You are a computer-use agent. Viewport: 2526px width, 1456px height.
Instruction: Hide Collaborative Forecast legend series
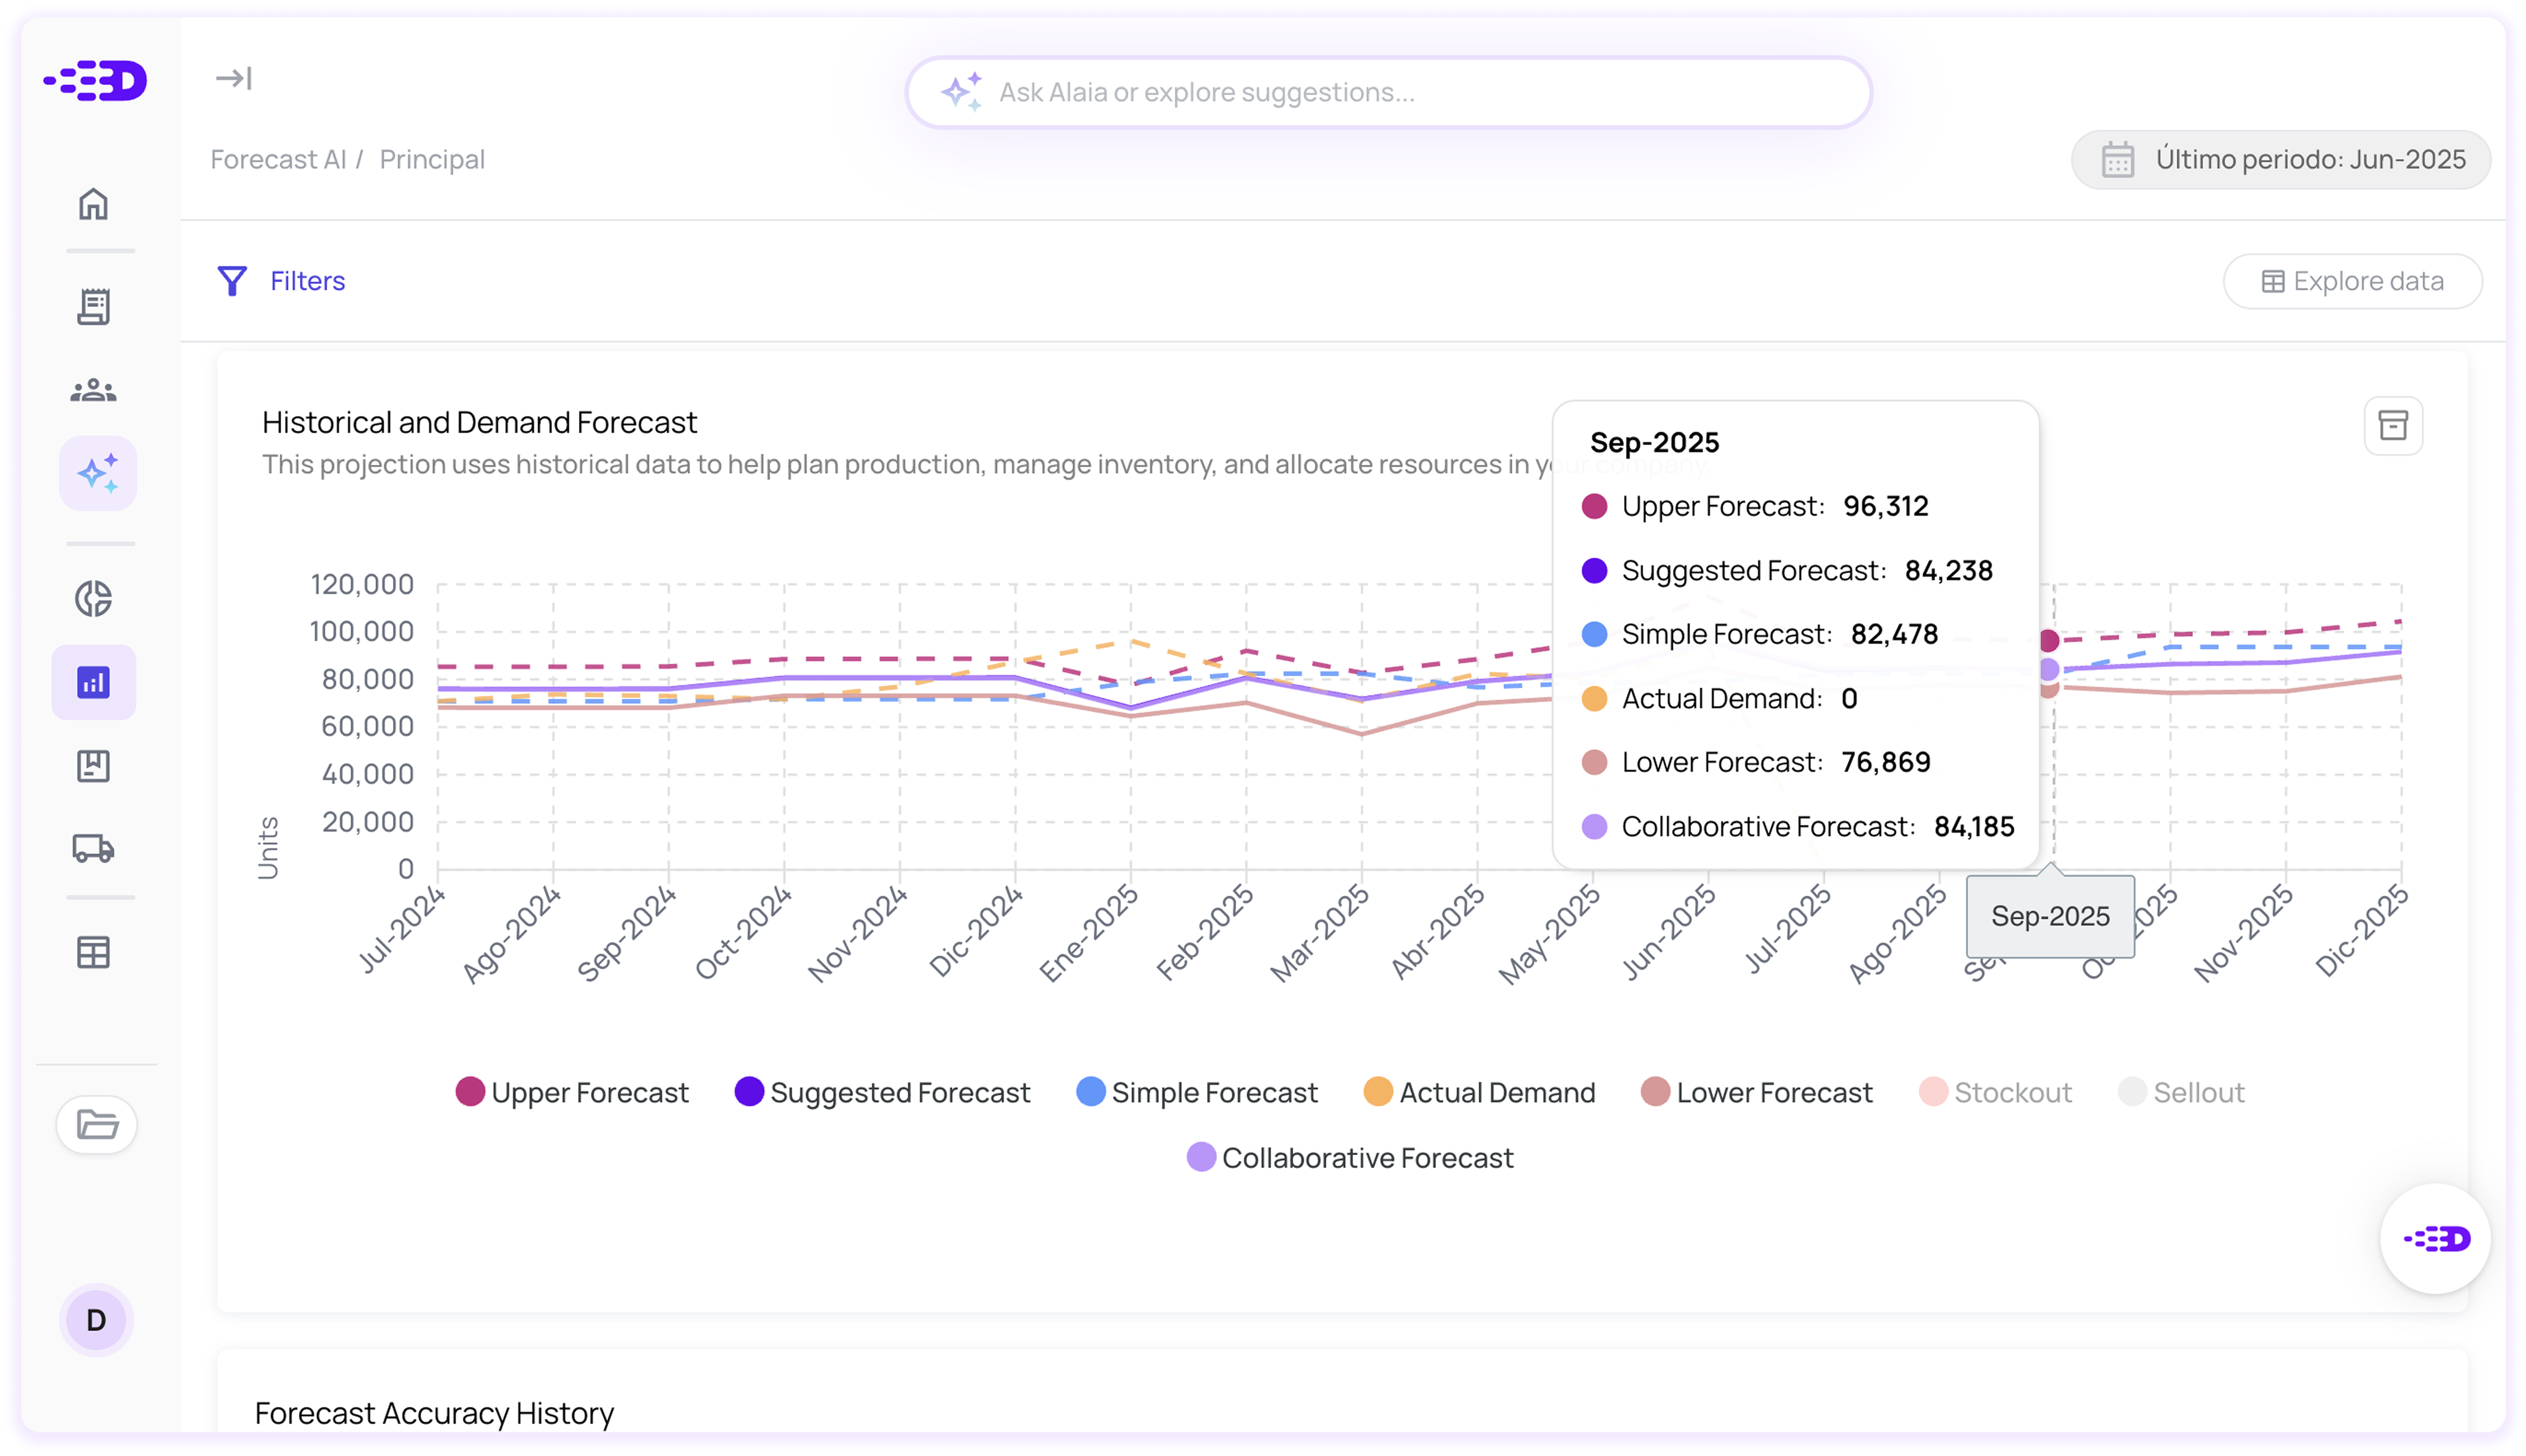(x=1350, y=1157)
